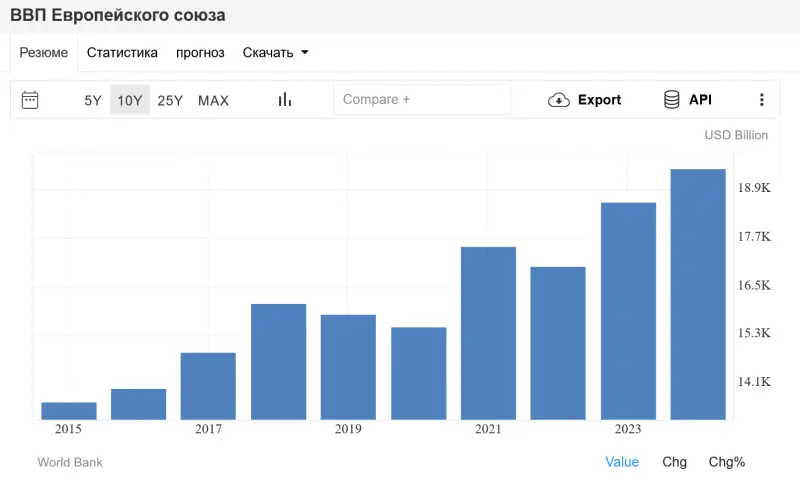This screenshot has width=800, height=482.
Task: Click the World Bank source link
Action: tap(70, 463)
